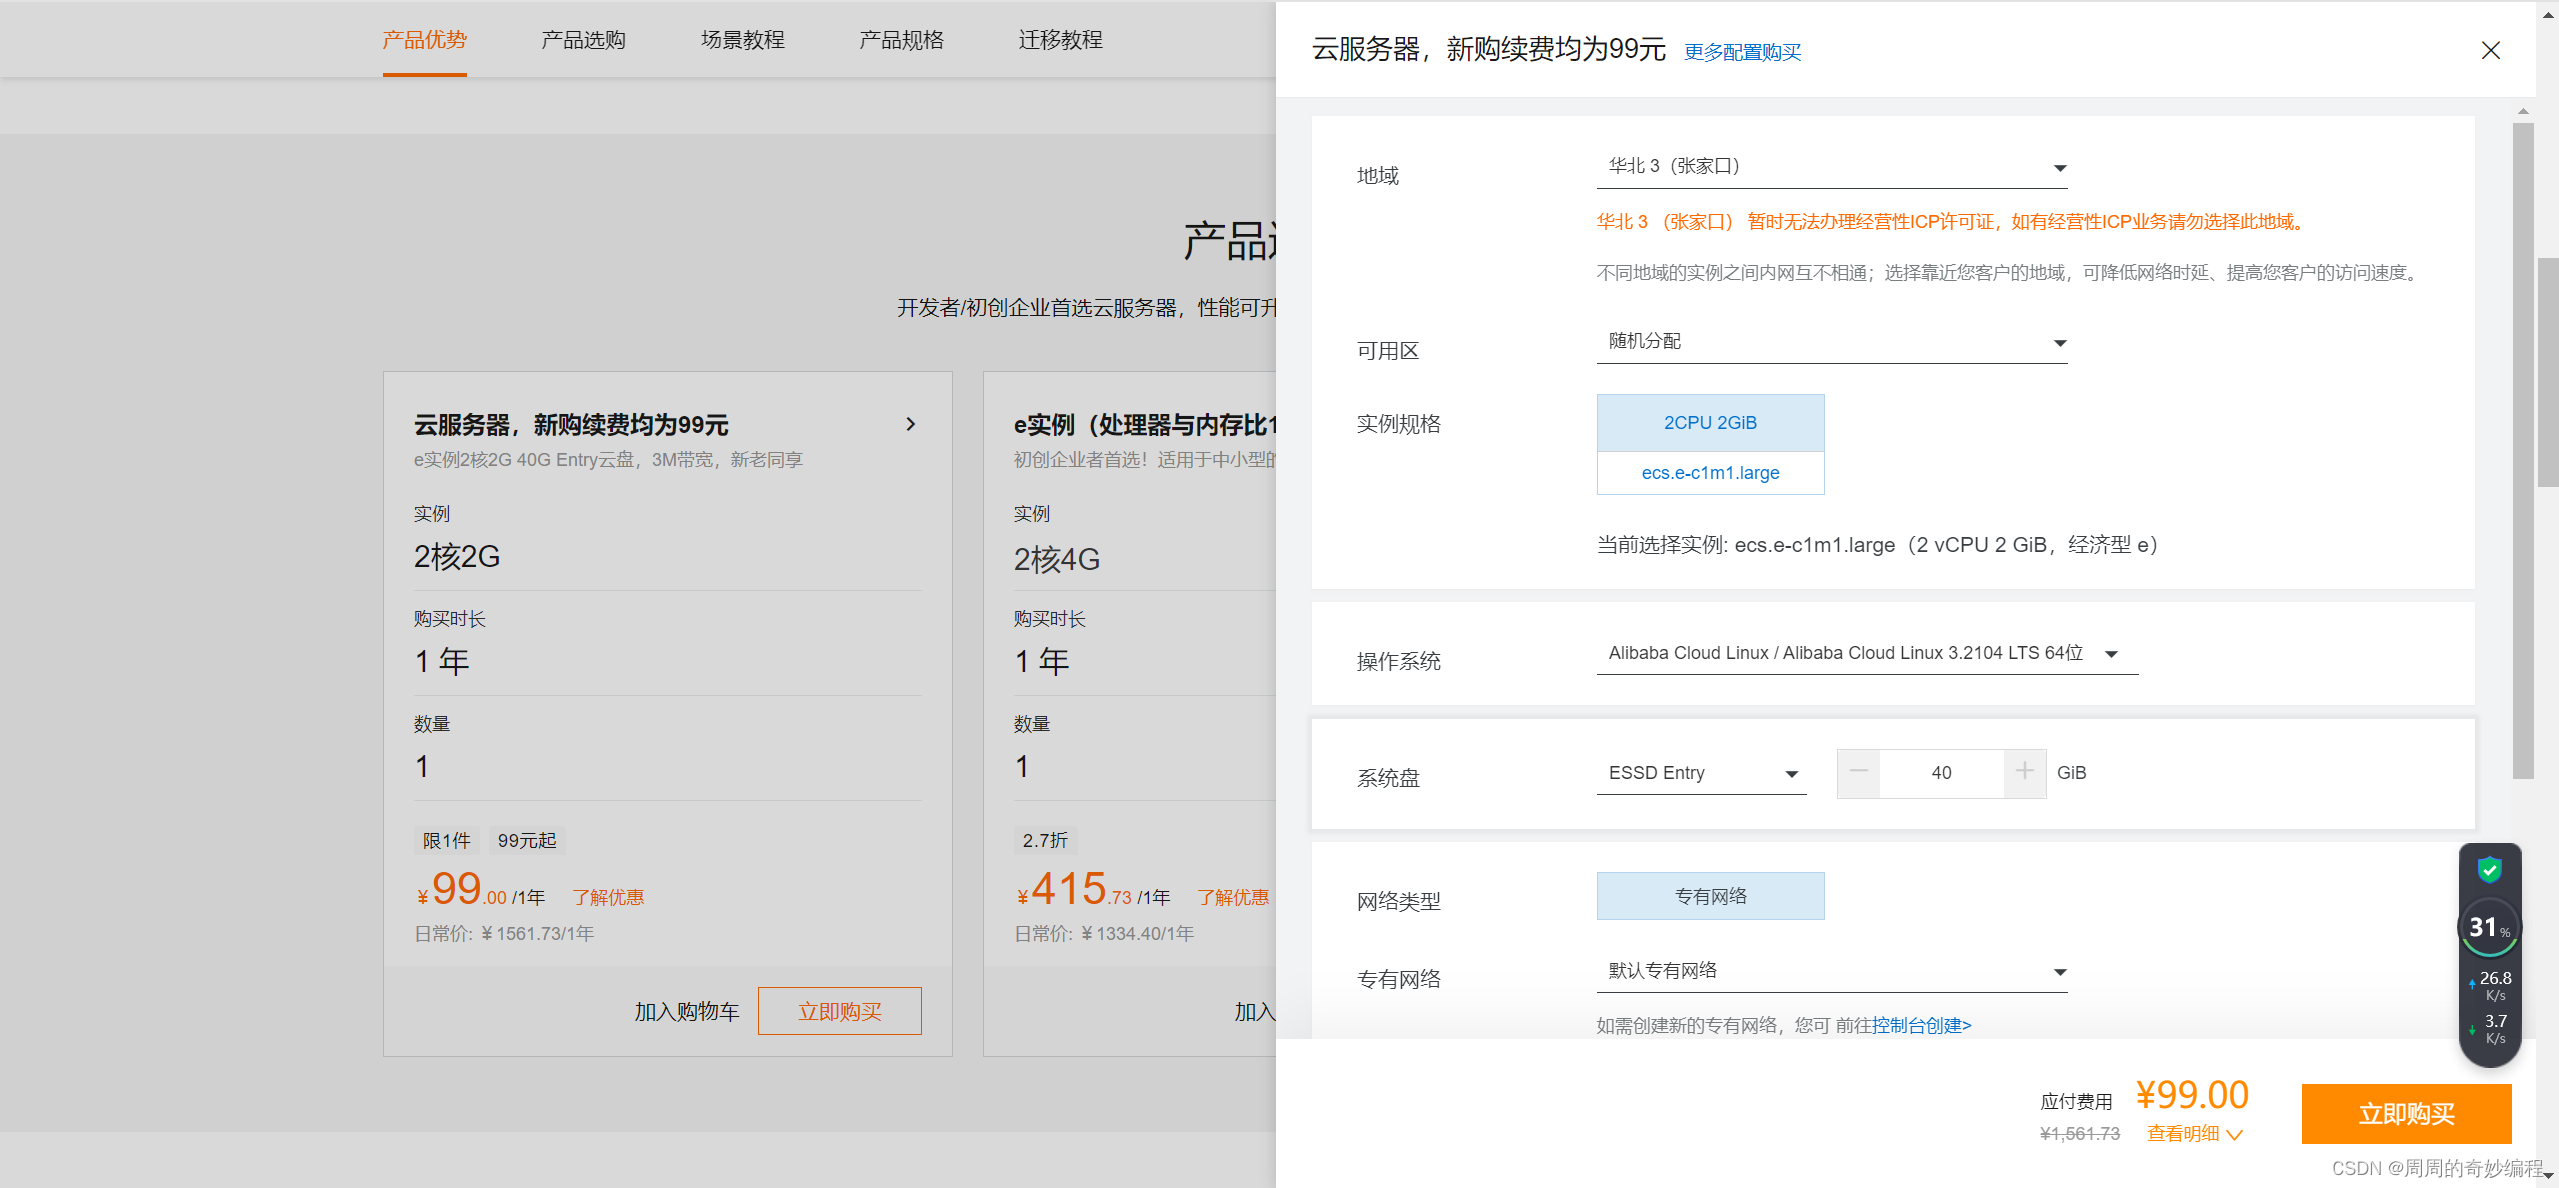Click the scrollbar up arrow in panel
This screenshot has height=1188, width=2559.
pos(2523,111)
